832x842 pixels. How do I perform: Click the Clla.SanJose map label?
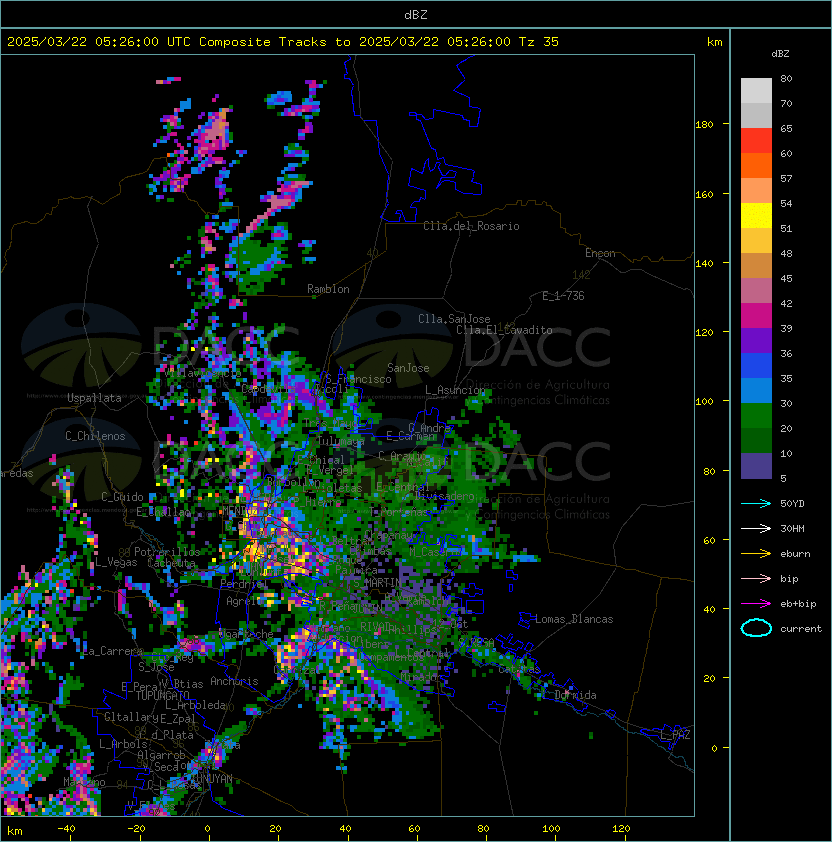[454, 319]
